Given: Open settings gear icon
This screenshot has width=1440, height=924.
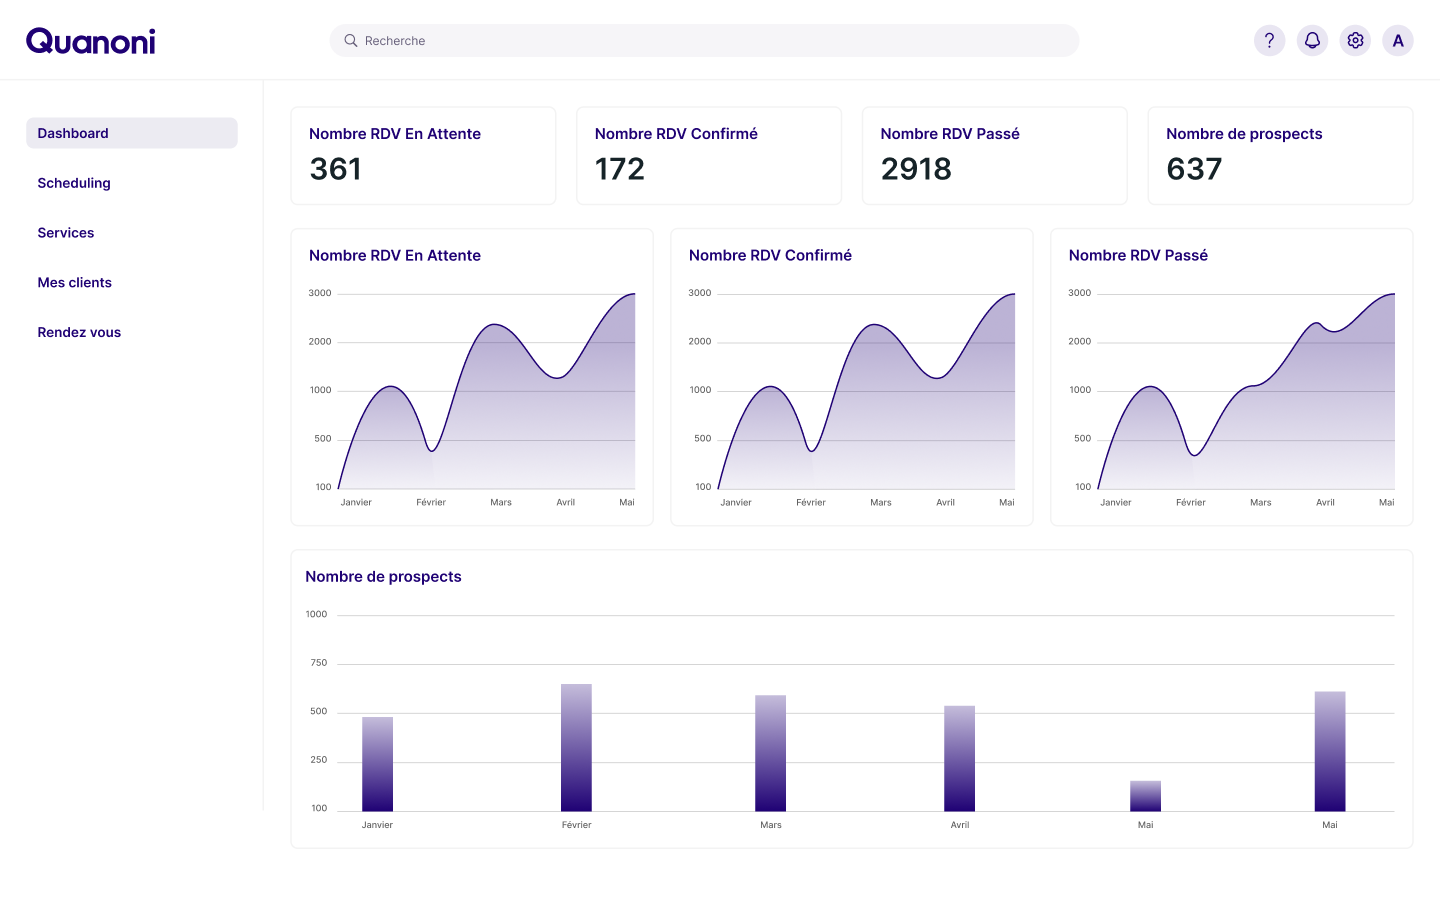Looking at the screenshot, I should click(1355, 41).
